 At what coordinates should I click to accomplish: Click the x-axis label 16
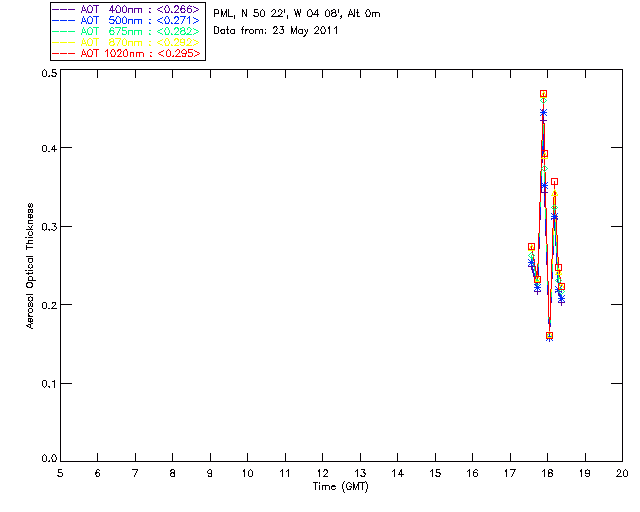click(473, 473)
